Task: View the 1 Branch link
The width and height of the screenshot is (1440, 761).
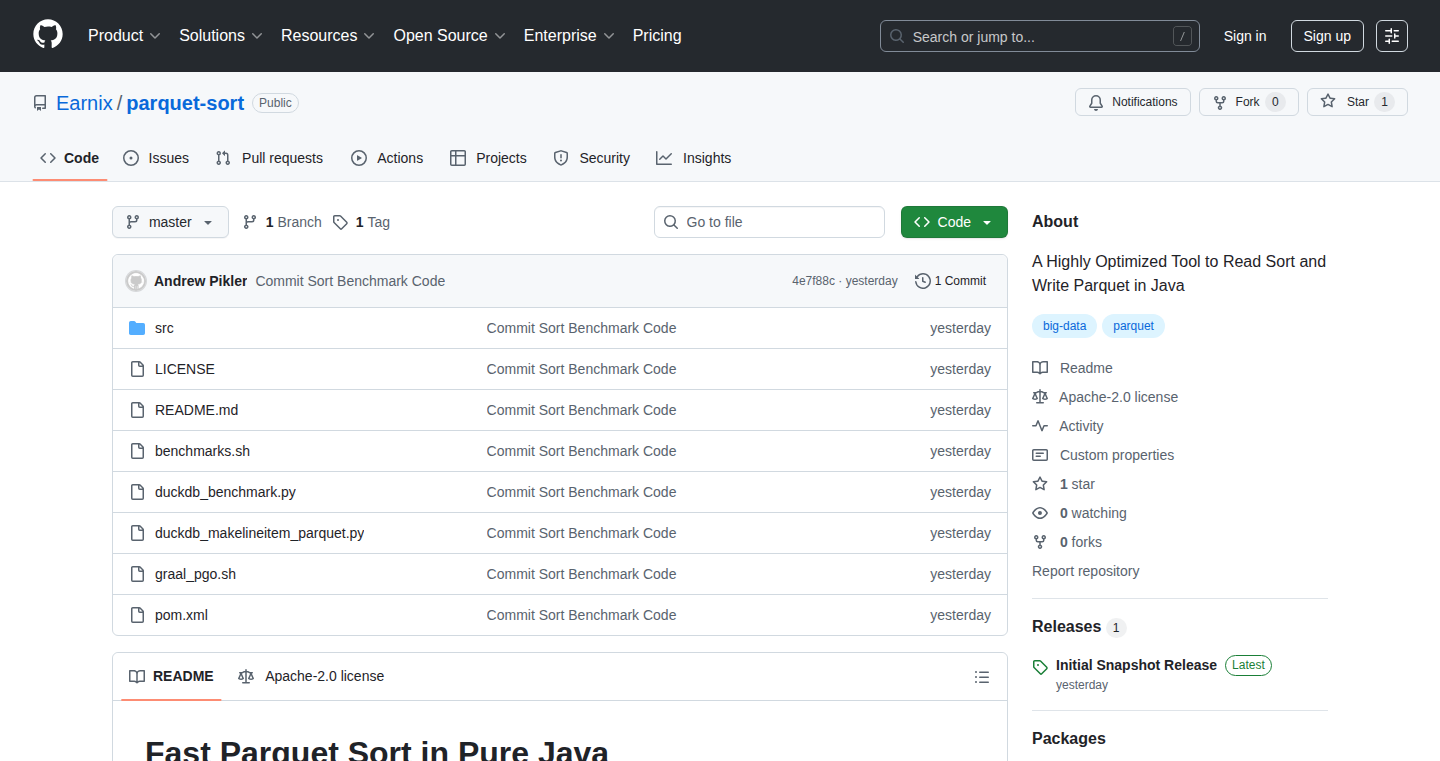Action: [282, 222]
